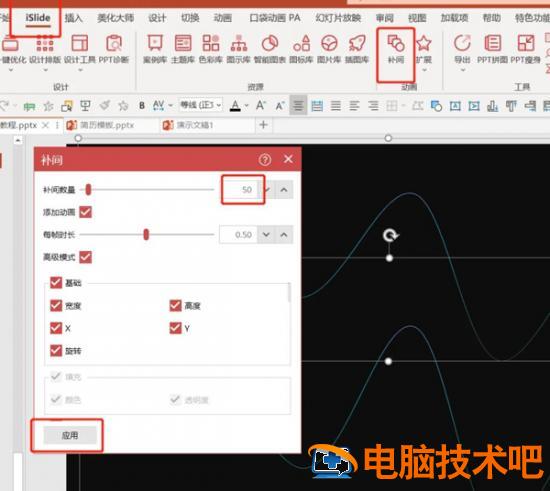Open the PPT拼图 tool
The width and height of the screenshot is (550, 491).
[492, 49]
